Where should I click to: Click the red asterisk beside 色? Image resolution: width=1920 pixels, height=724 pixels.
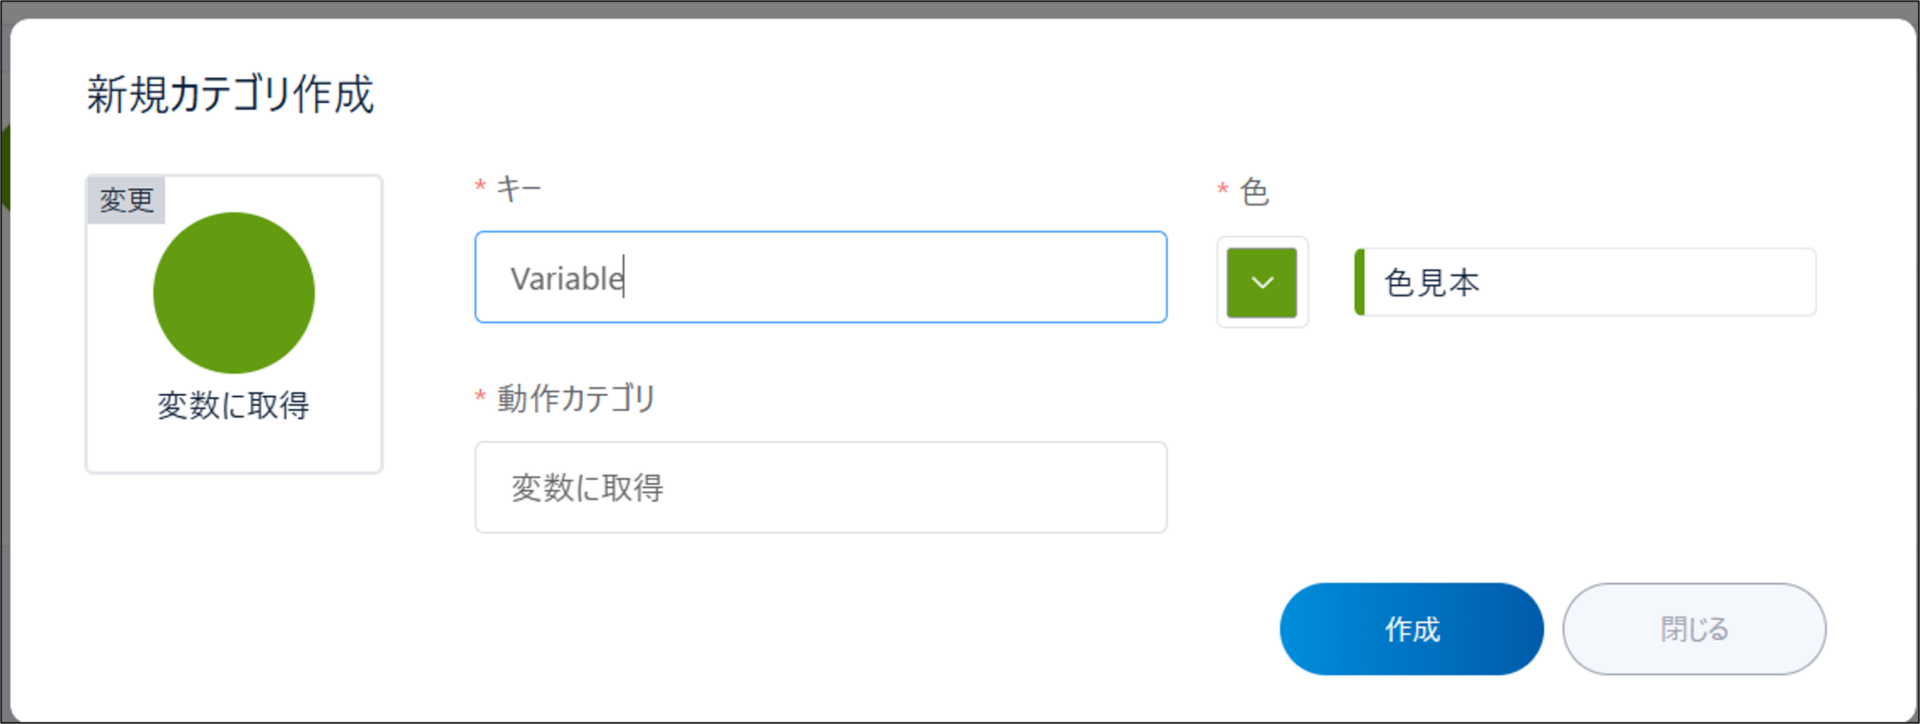click(x=1222, y=189)
